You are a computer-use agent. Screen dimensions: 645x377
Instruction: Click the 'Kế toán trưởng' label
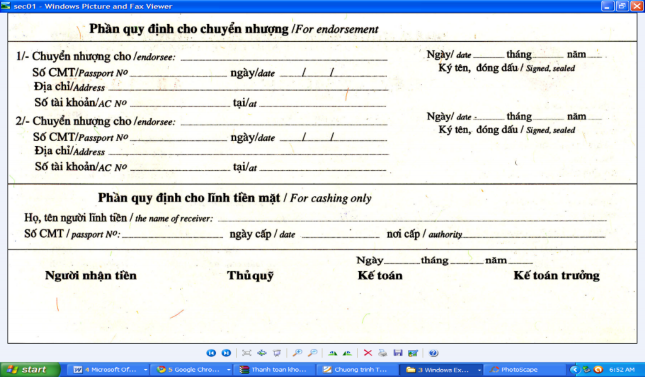tap(557, 275)
